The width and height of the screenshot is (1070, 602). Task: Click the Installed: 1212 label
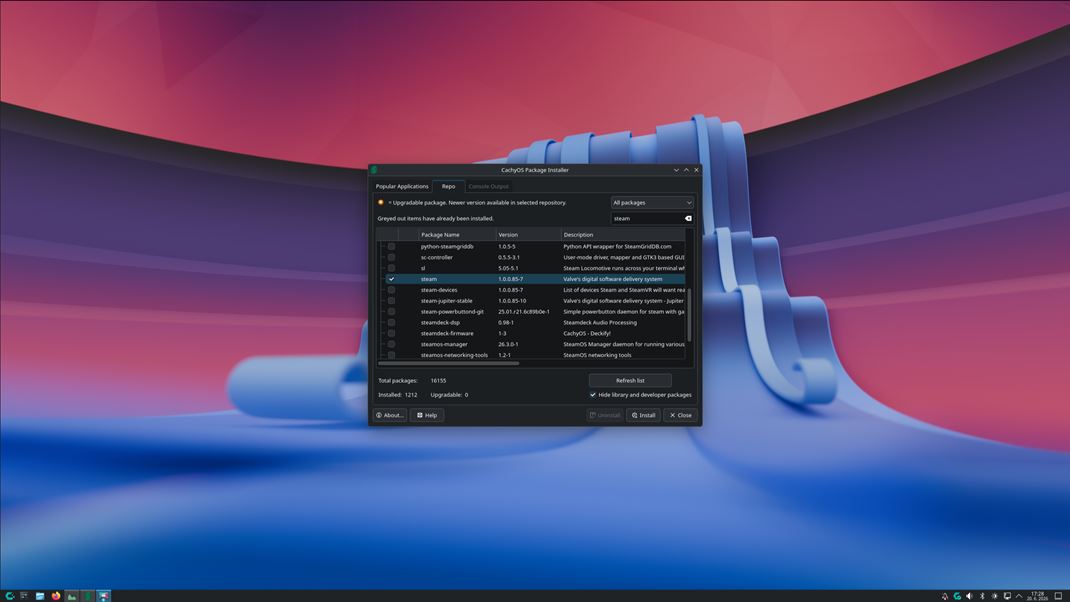coord(398,395)
